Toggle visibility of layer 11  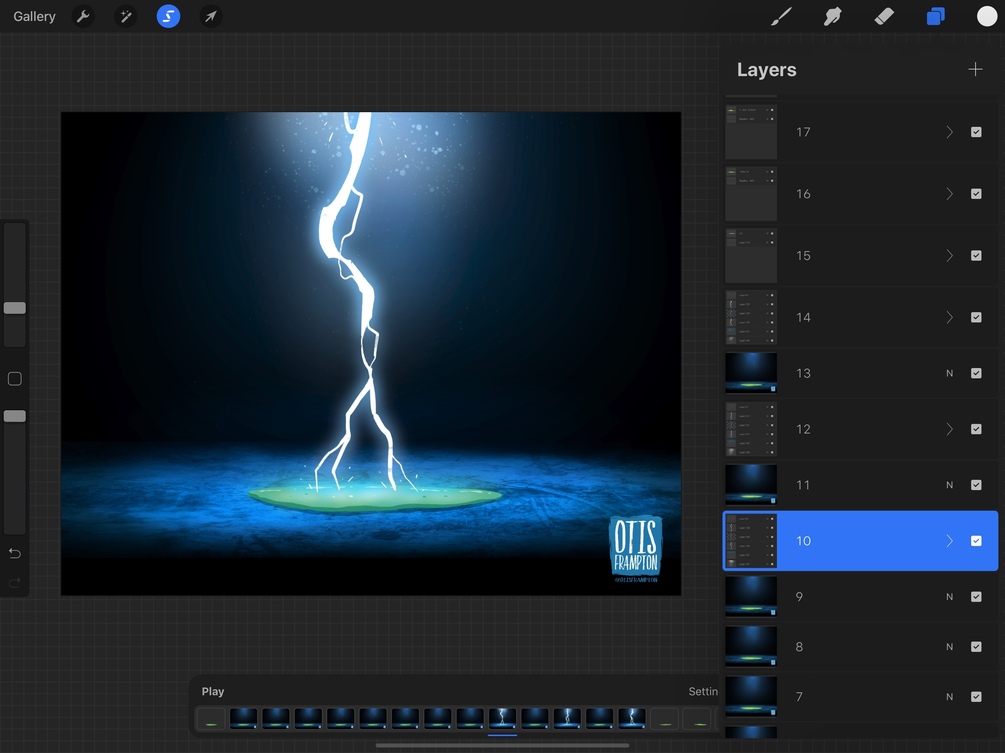click(976, 485)
